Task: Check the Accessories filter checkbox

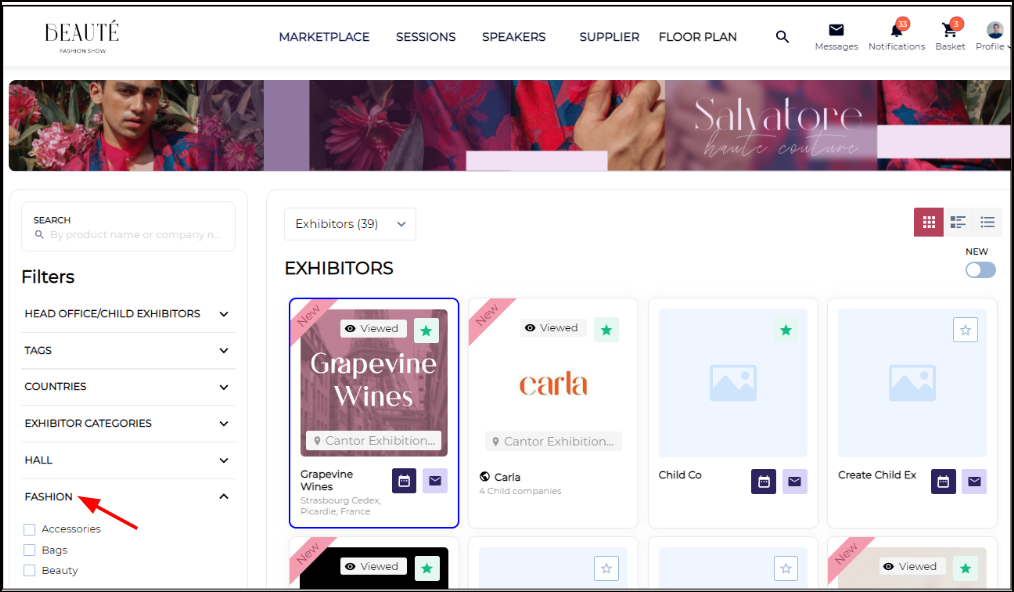Action: click(29, 529)
